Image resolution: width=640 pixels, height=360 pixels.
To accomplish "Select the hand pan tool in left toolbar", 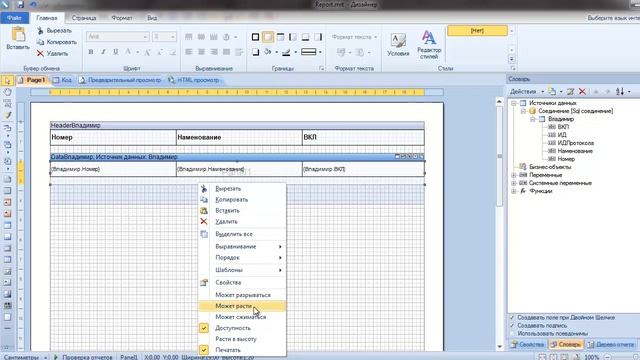I will pos(7,92).
